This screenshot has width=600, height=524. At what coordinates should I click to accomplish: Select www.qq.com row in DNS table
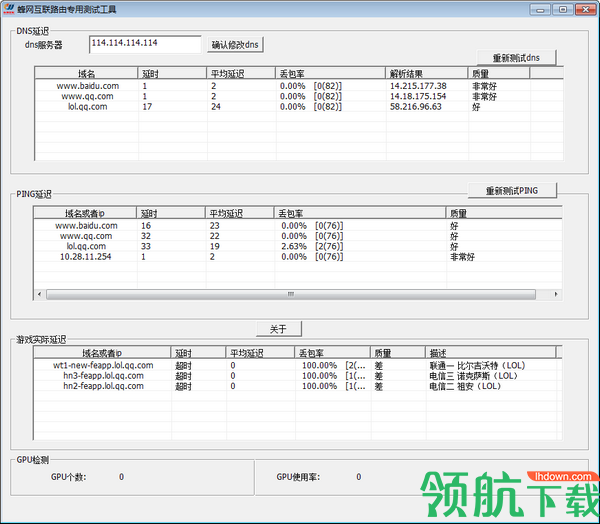pos(298,96)
